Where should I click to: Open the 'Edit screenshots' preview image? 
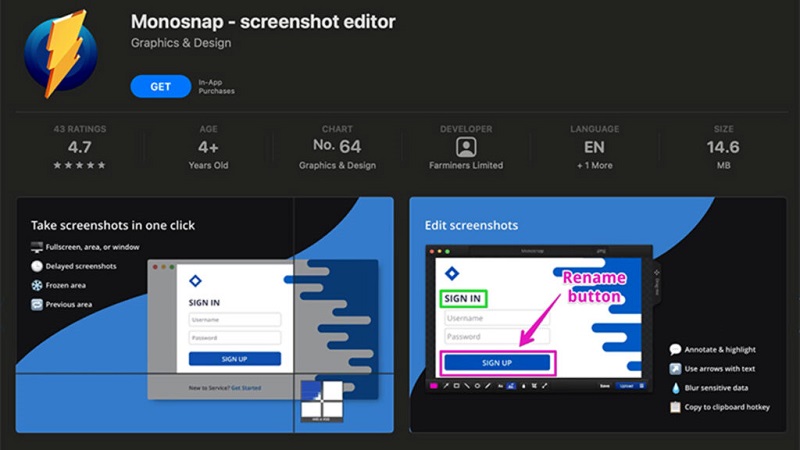(x=598, y=315)
